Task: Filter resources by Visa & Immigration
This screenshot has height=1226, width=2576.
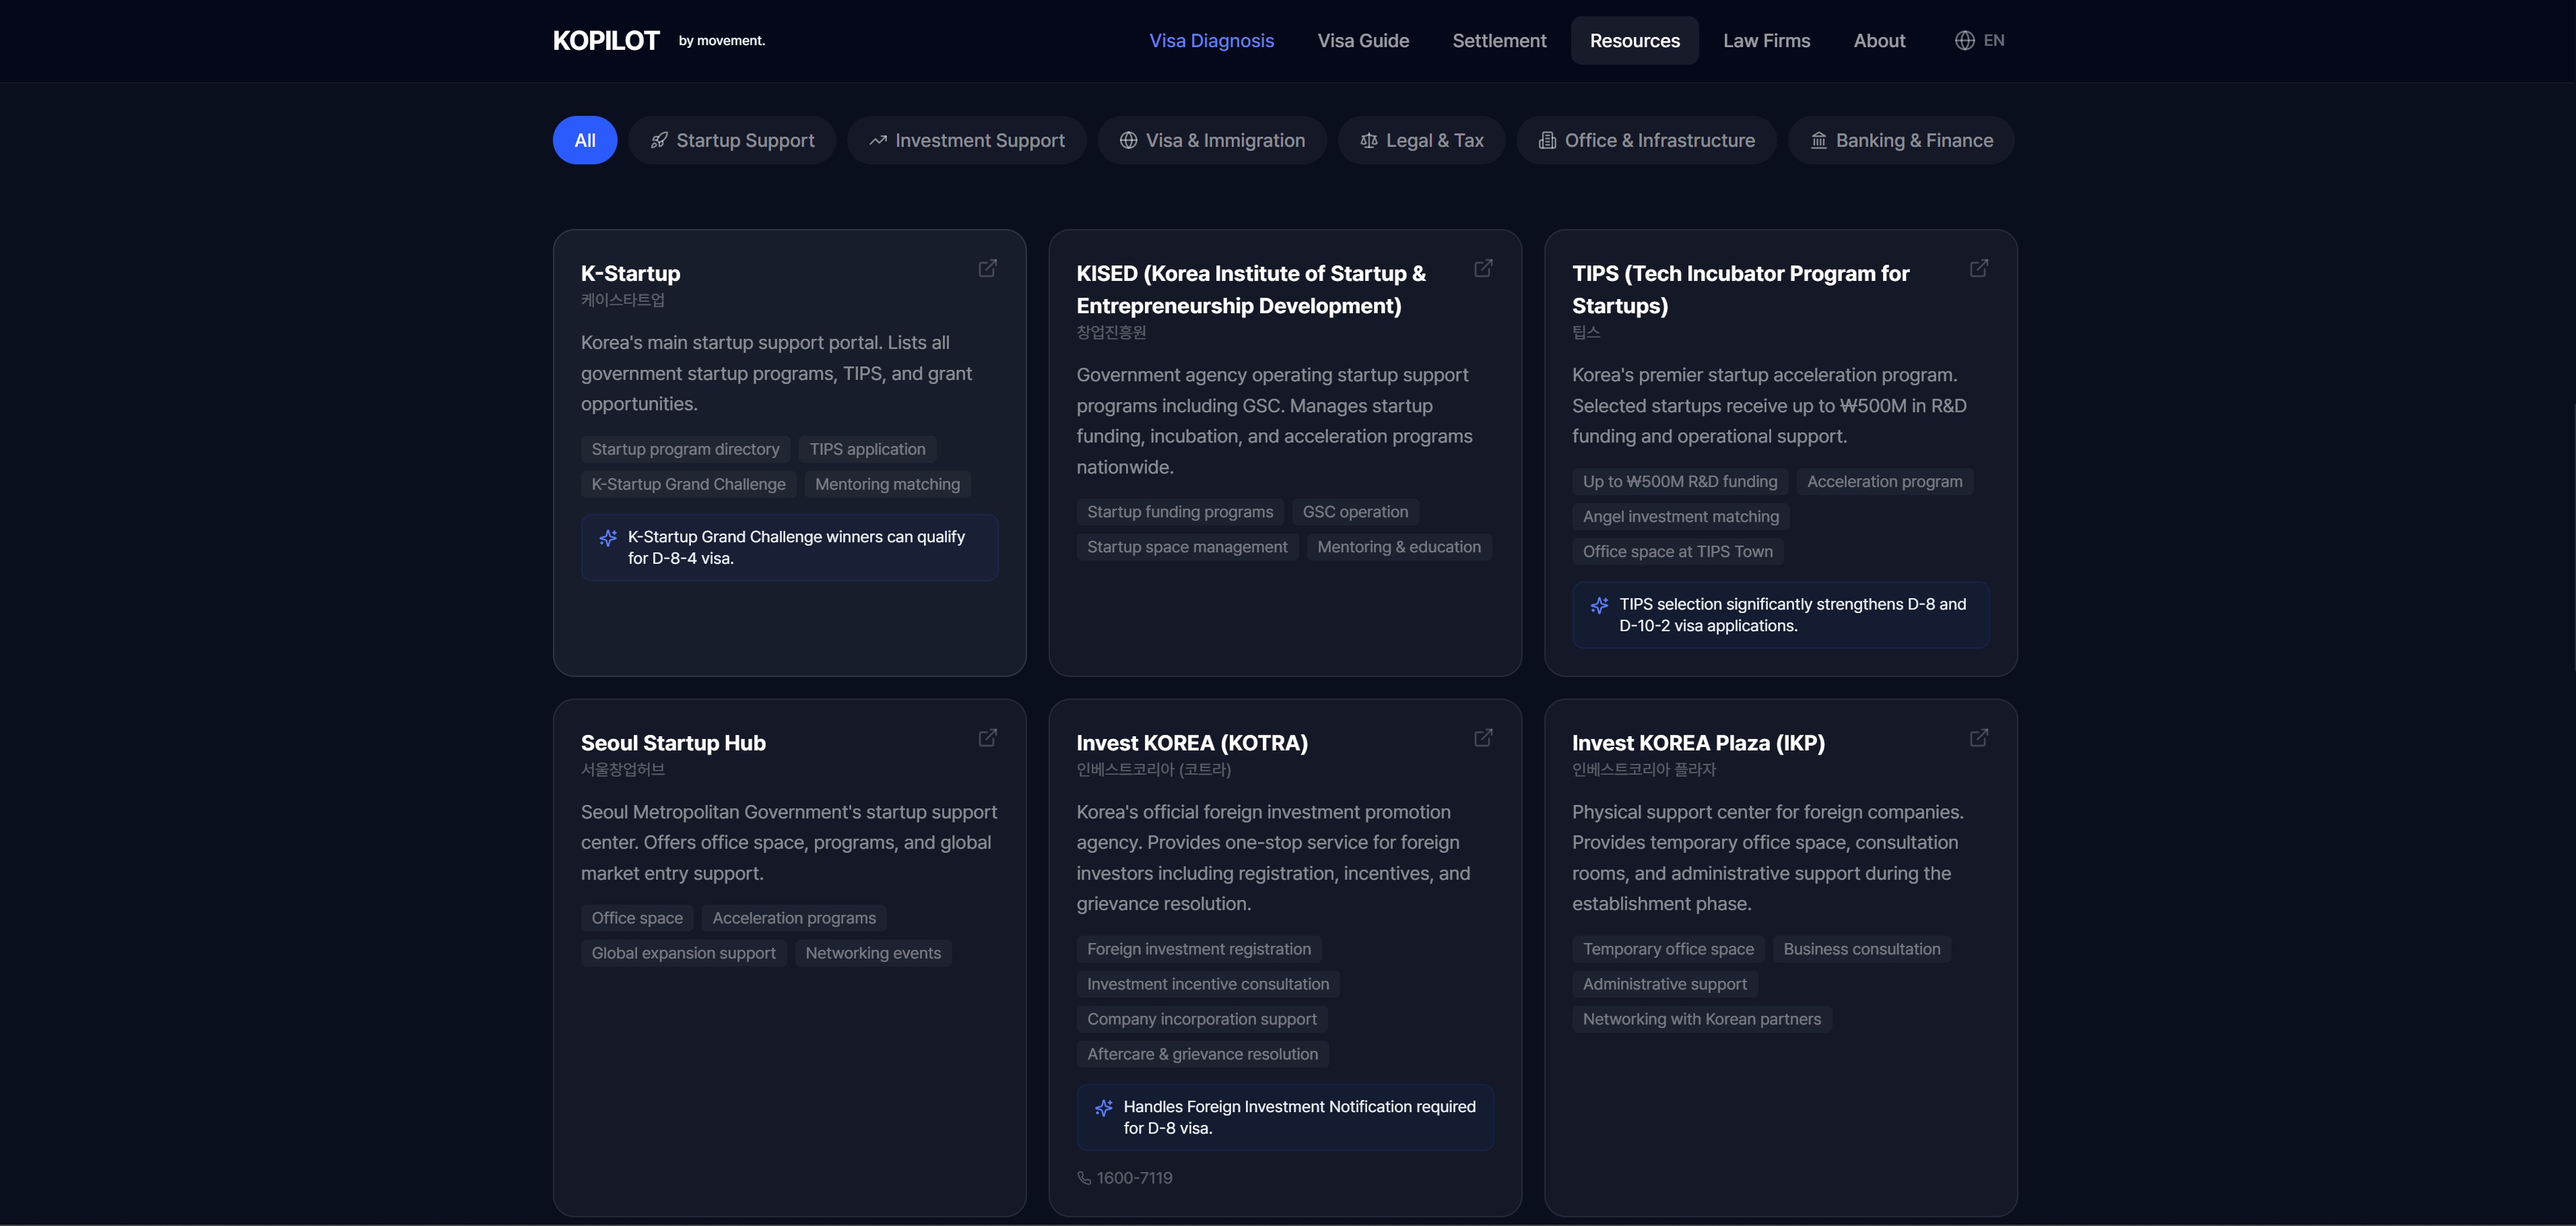Action: coord(1211,141)
